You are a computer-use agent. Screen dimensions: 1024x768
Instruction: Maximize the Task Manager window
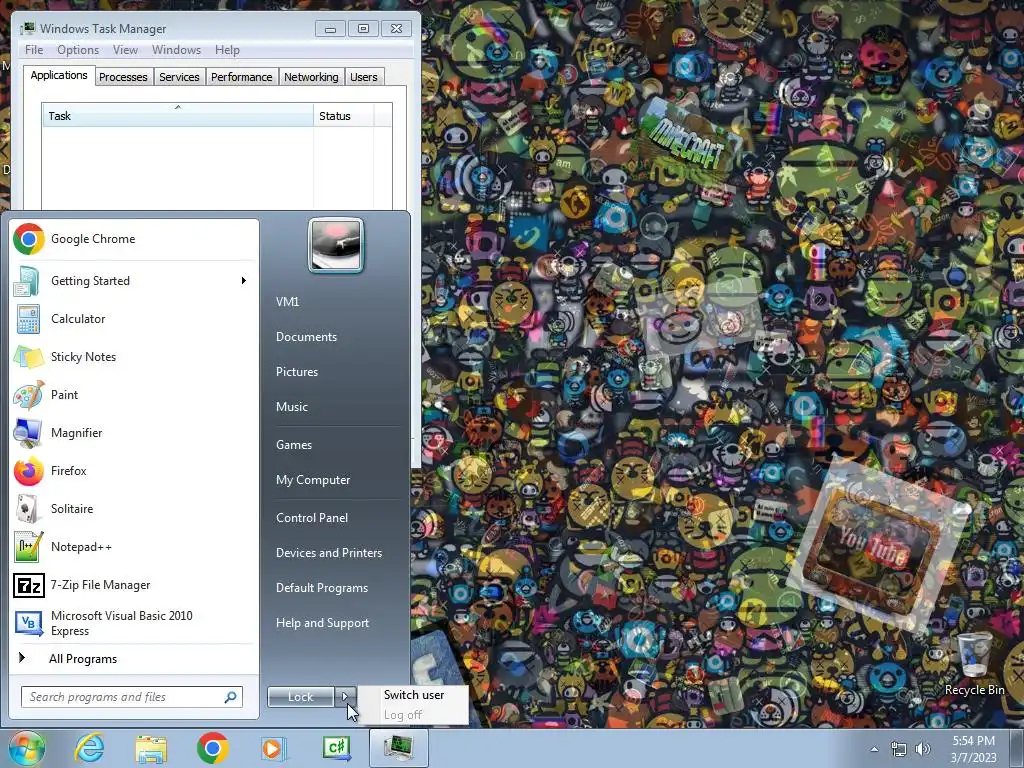363,29
